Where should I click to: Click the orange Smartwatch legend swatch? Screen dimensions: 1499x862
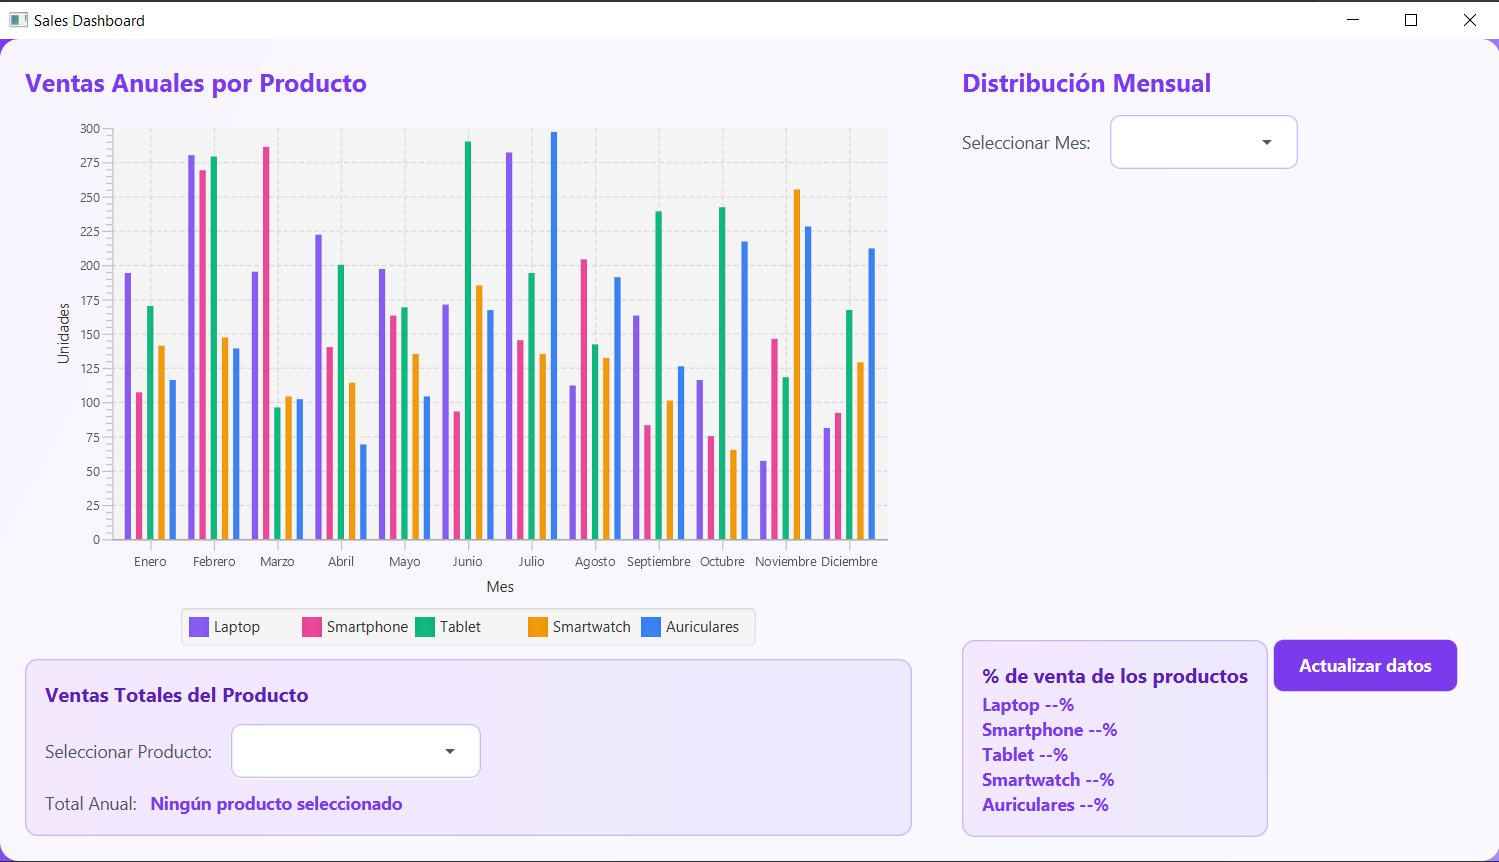tap(538, 627)
